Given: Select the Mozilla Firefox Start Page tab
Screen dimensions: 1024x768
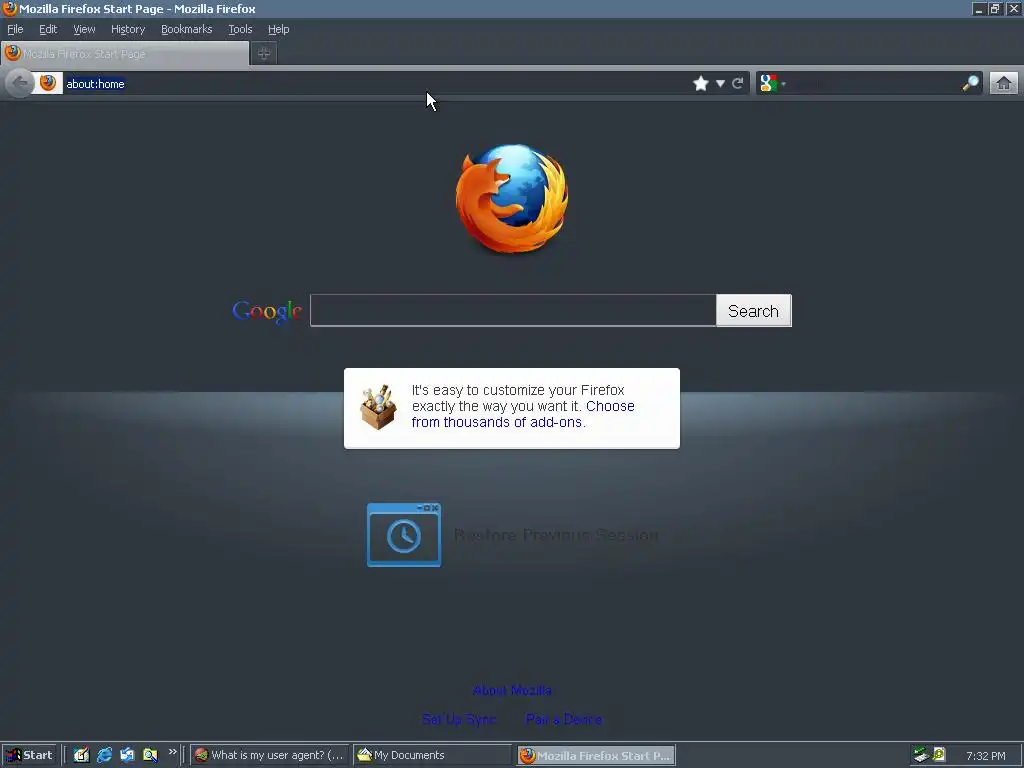Looking at the screenshot, I should coord(125,54).
